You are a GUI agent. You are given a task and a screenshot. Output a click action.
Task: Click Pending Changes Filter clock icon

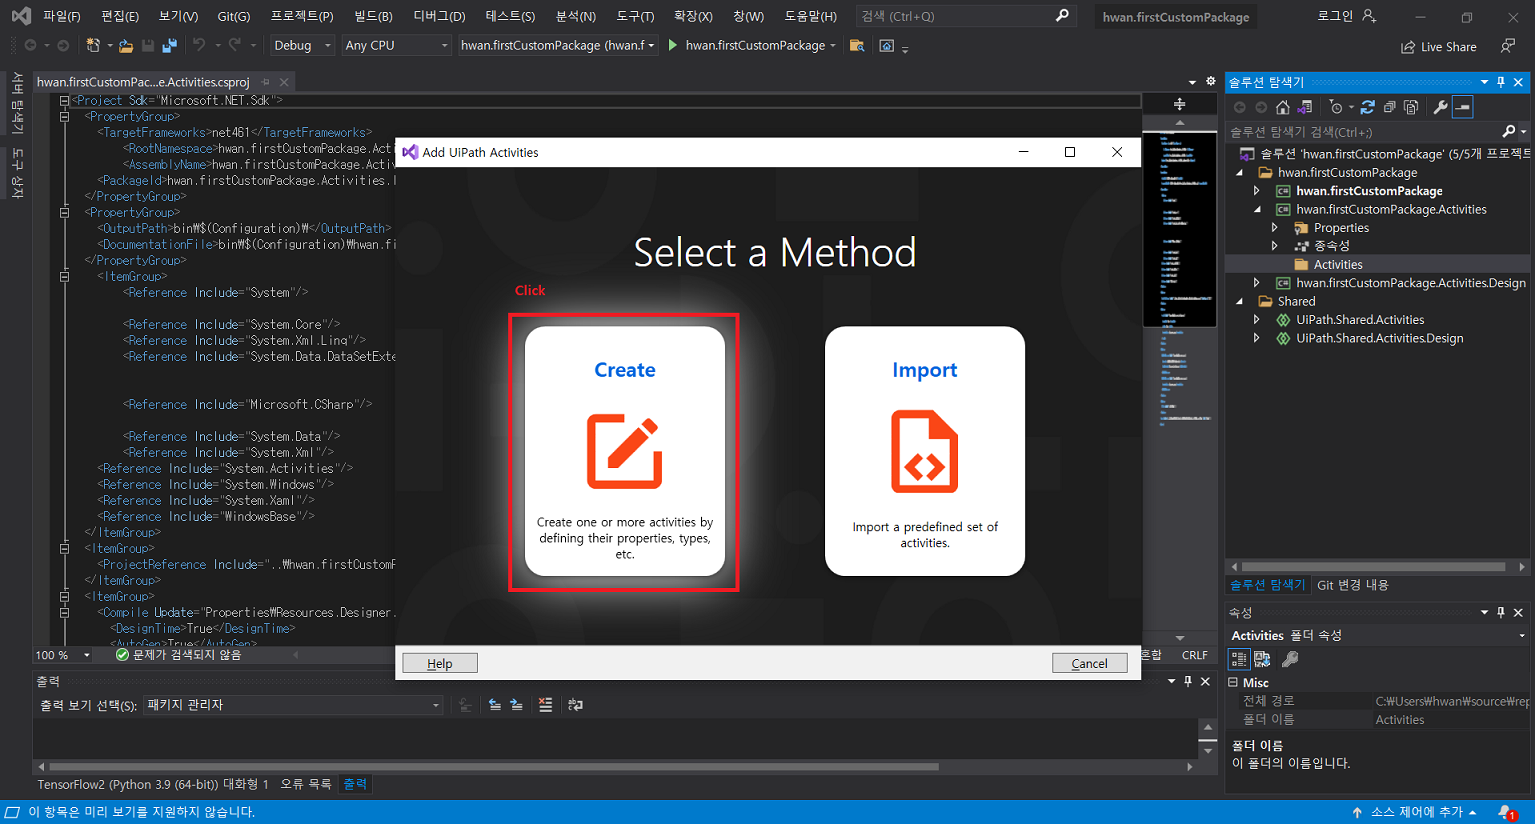point(1336,107)
